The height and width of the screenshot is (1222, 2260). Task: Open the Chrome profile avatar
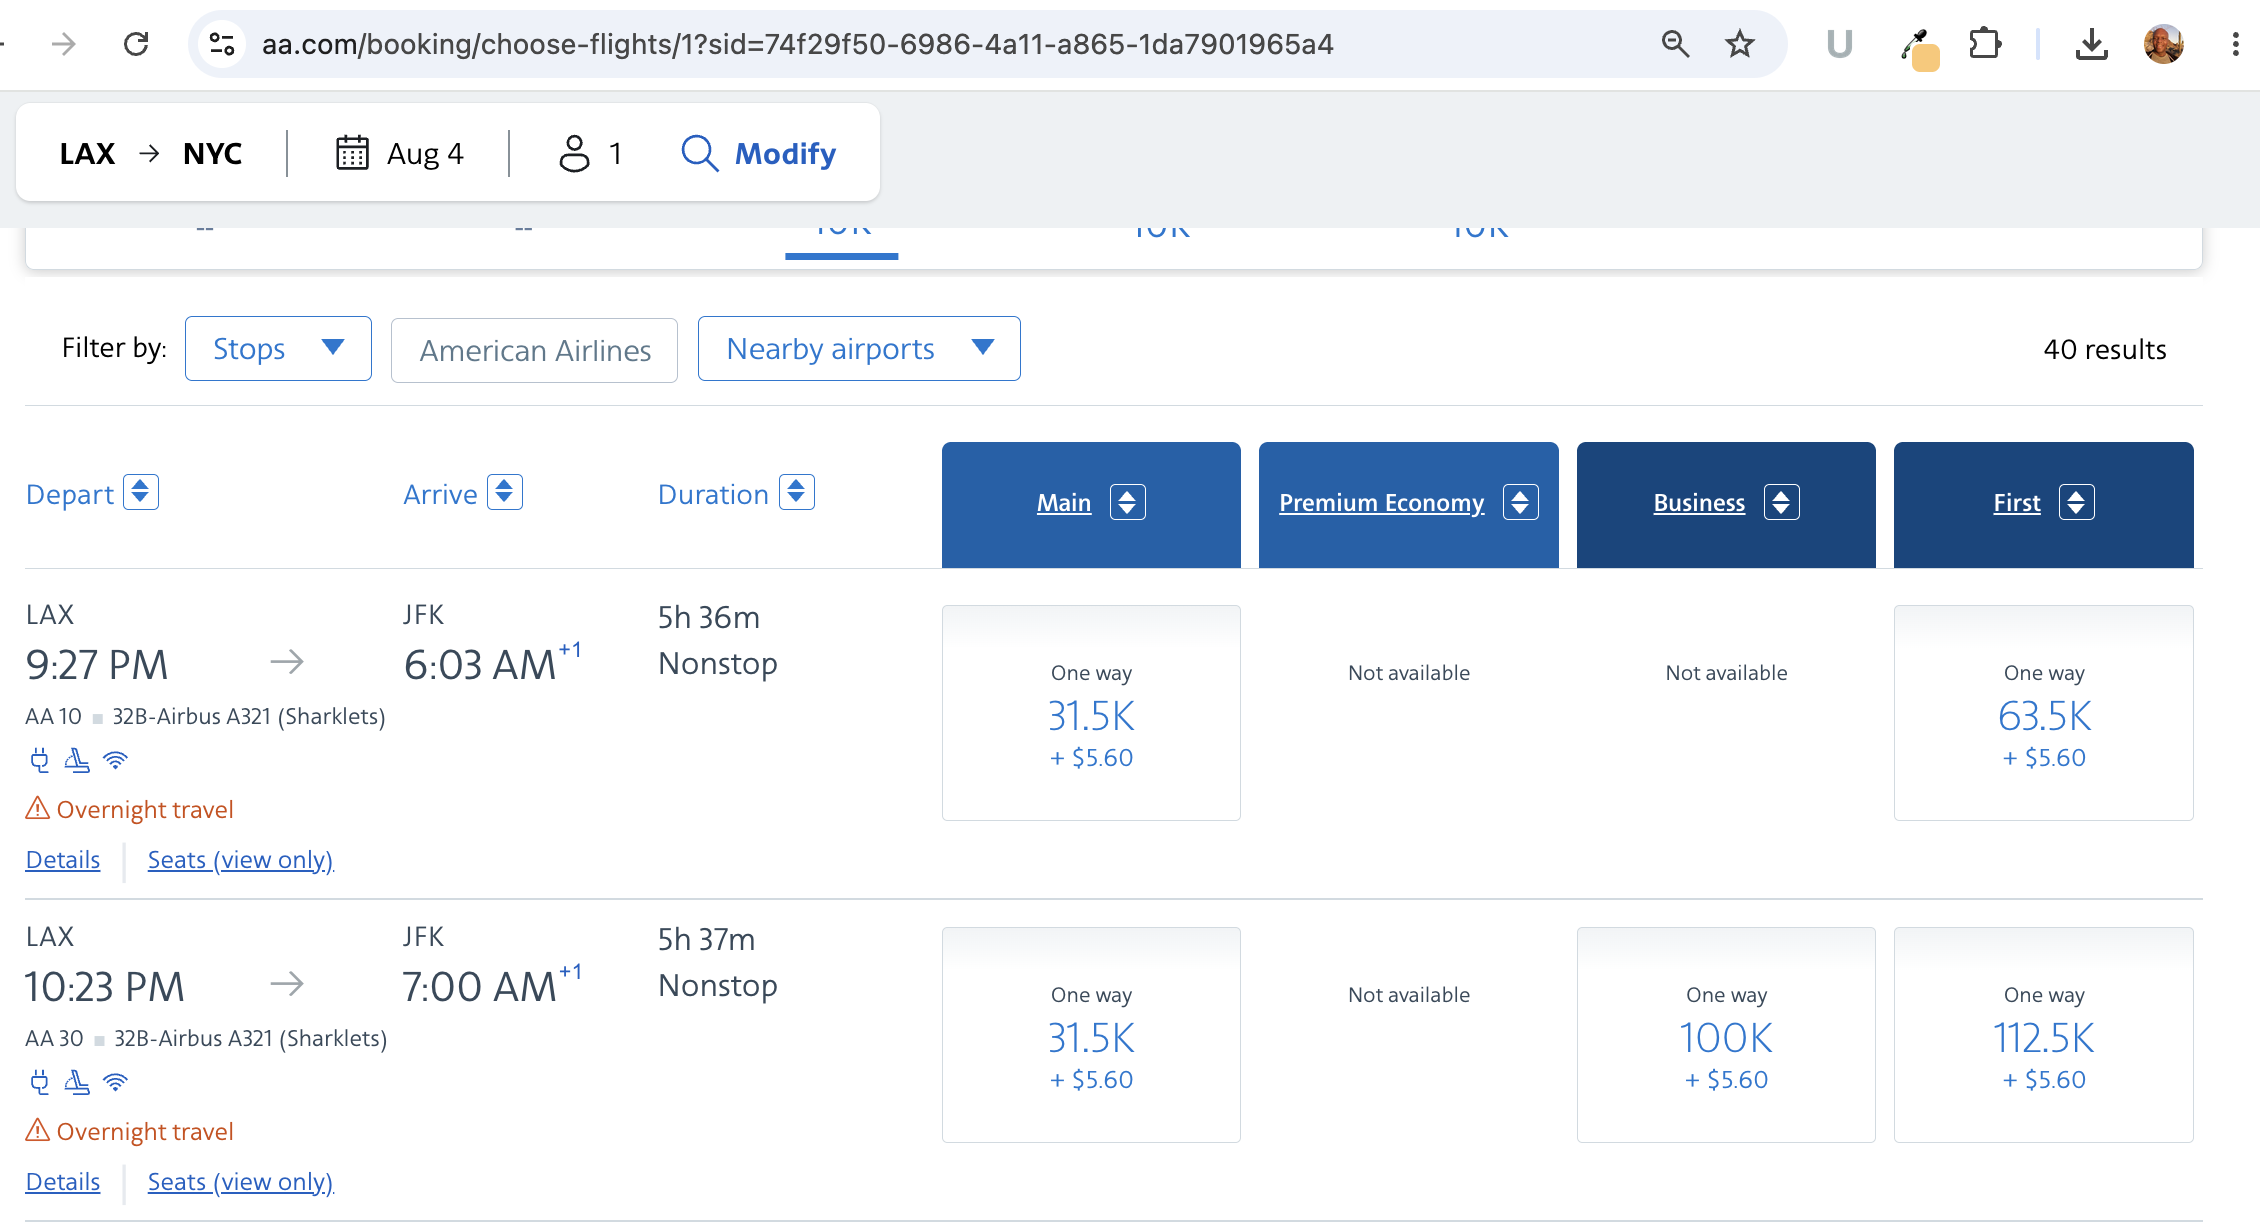click(2164, 44)
